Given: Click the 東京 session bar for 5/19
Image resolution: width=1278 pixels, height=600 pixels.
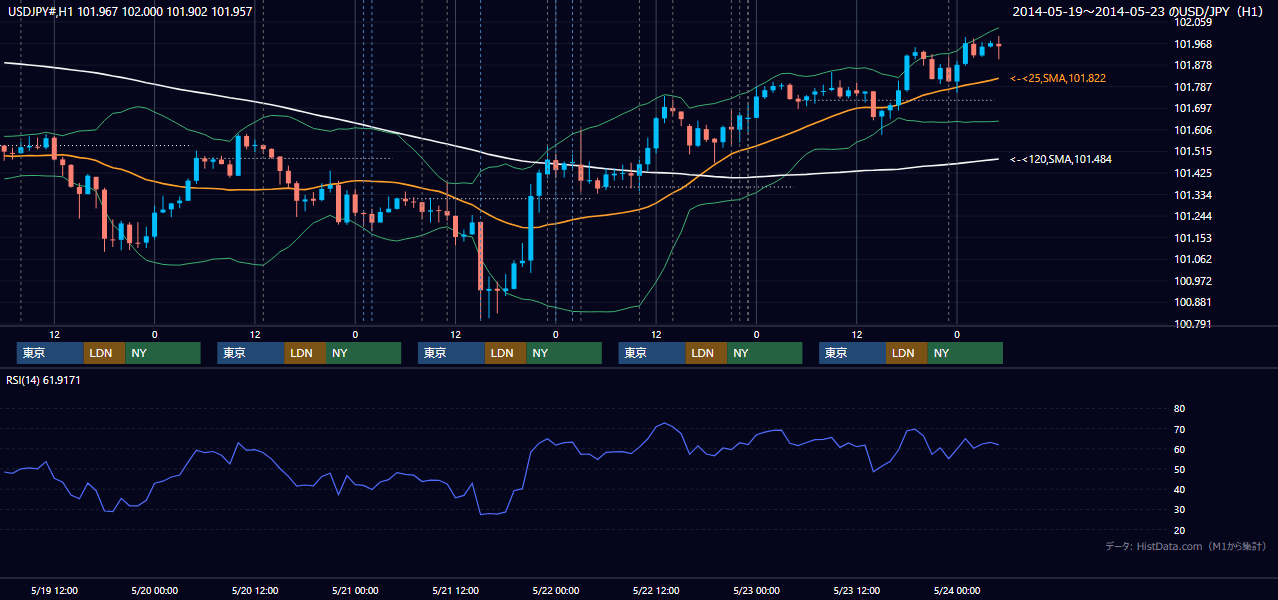Looking at the screenshot, I should click(x=50, y=353).
